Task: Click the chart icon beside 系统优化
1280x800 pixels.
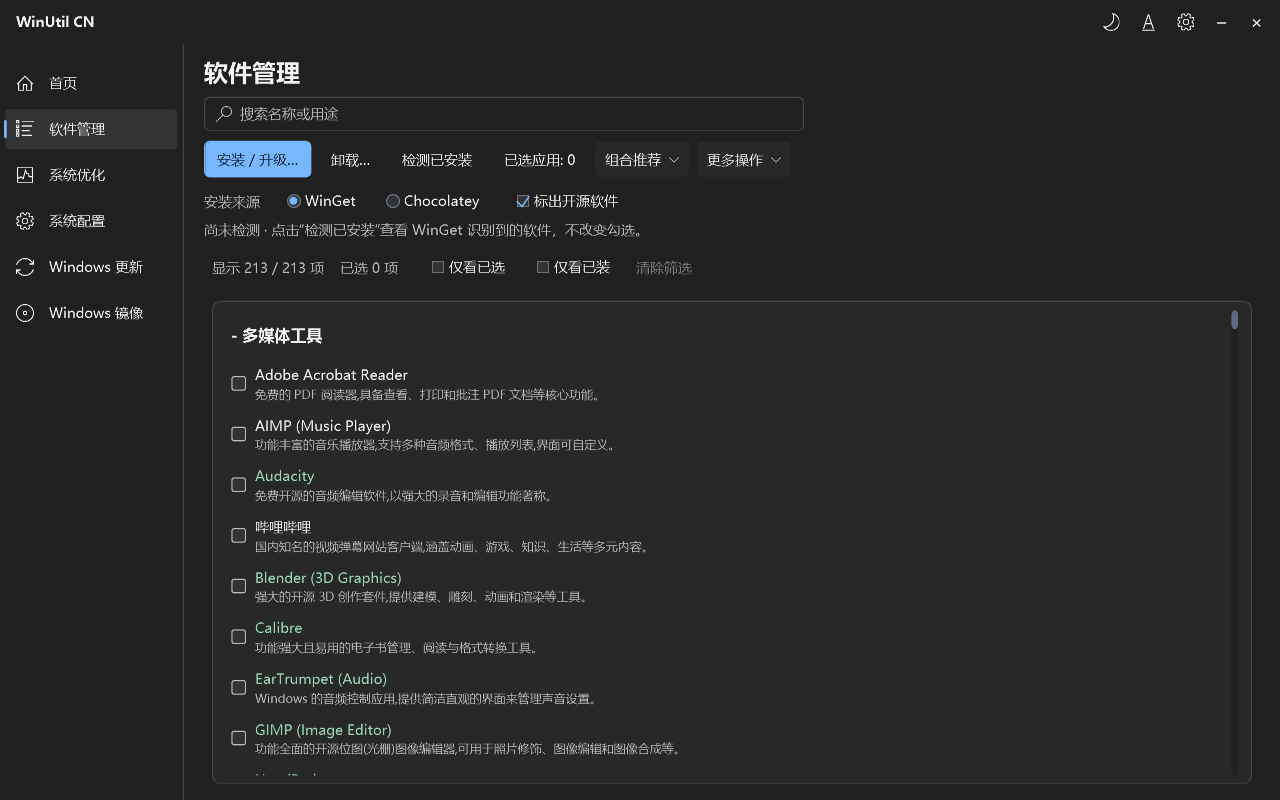Action: coord(25,175)
